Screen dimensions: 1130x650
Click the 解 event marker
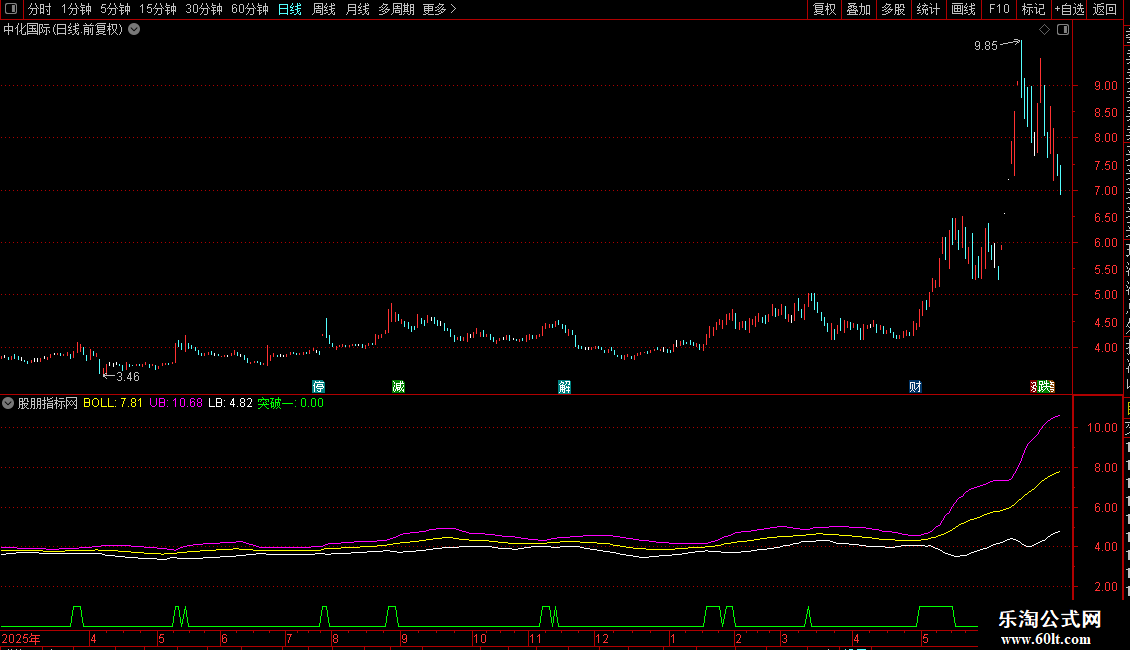click(565, 387)
